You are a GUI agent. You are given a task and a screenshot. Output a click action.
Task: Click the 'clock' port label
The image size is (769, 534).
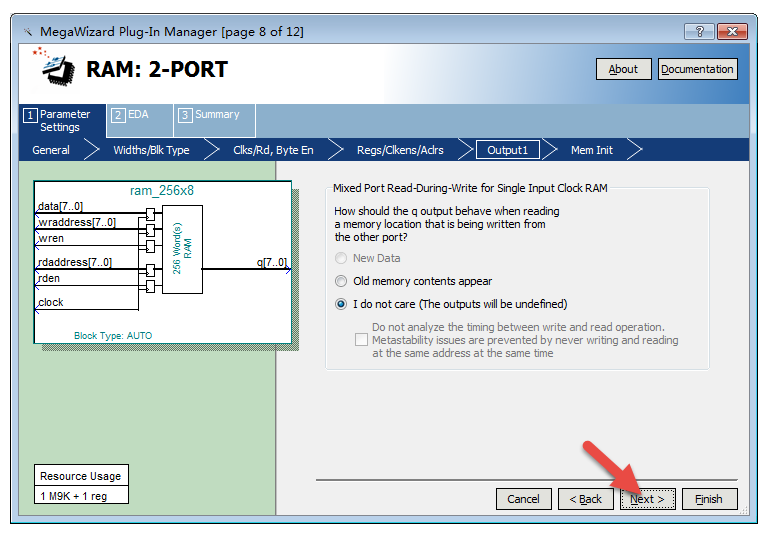point(51,303)
